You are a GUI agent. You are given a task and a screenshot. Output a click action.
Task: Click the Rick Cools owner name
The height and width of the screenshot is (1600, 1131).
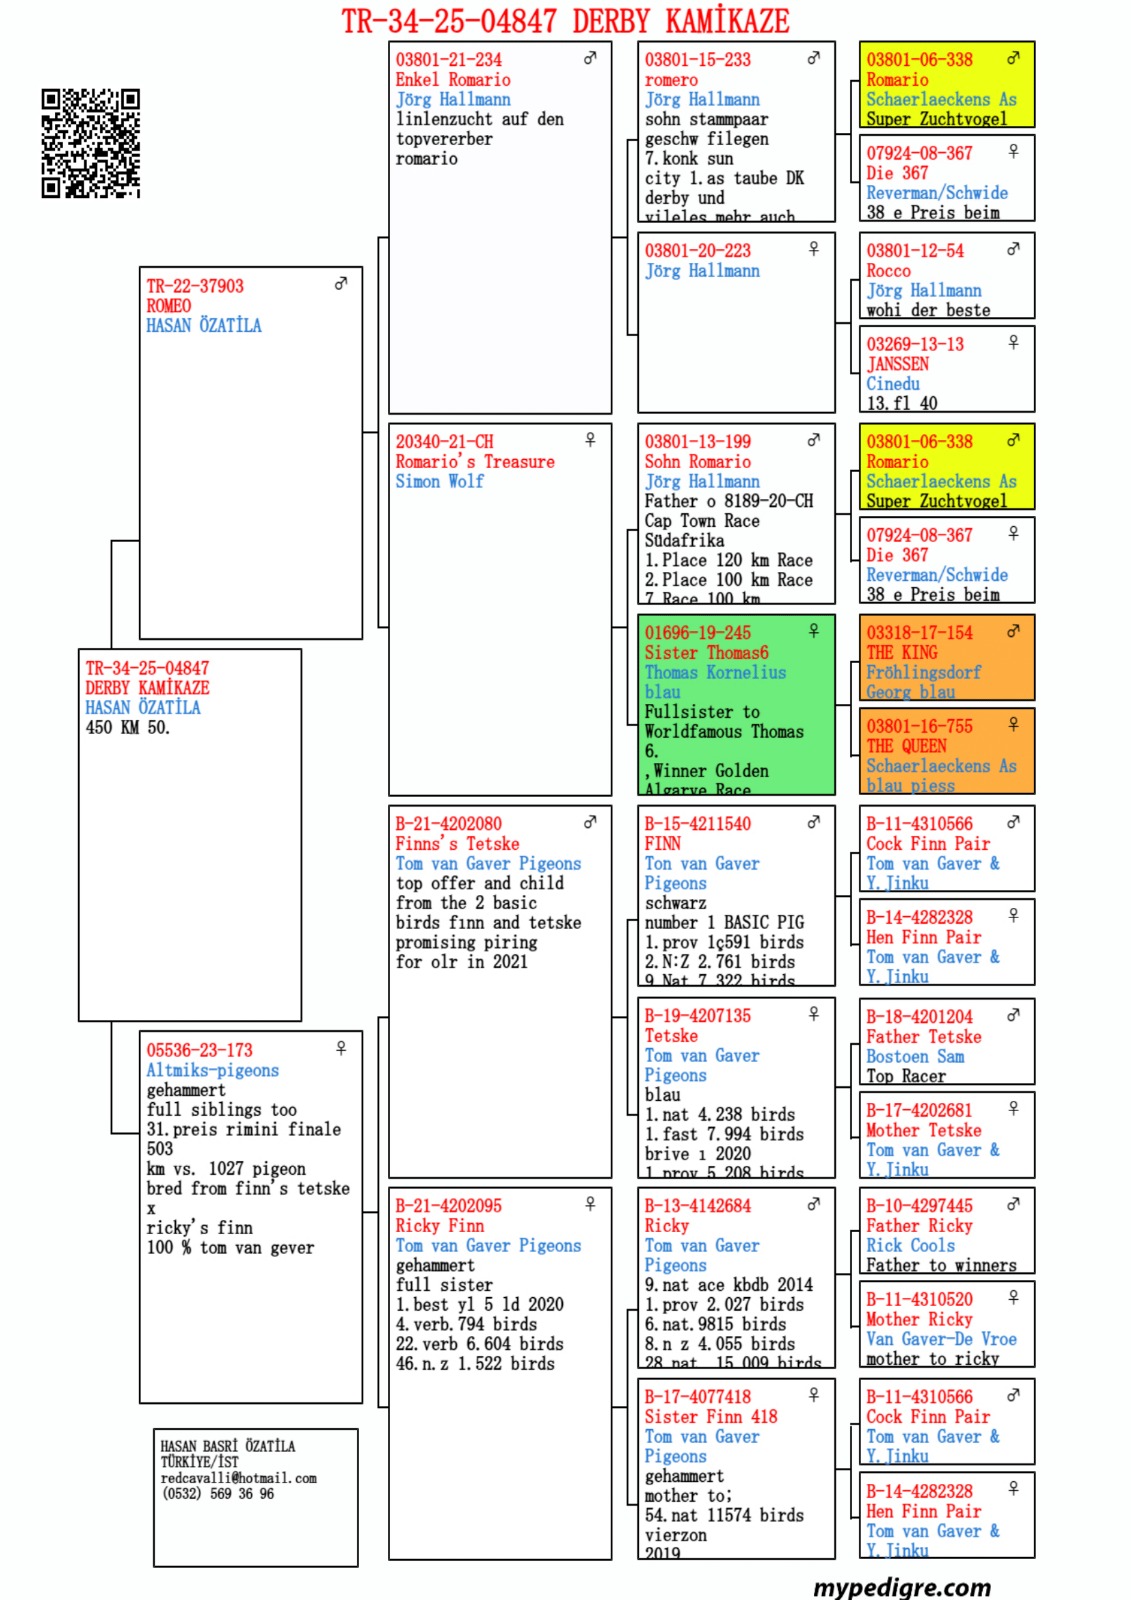pos(910,1245)
